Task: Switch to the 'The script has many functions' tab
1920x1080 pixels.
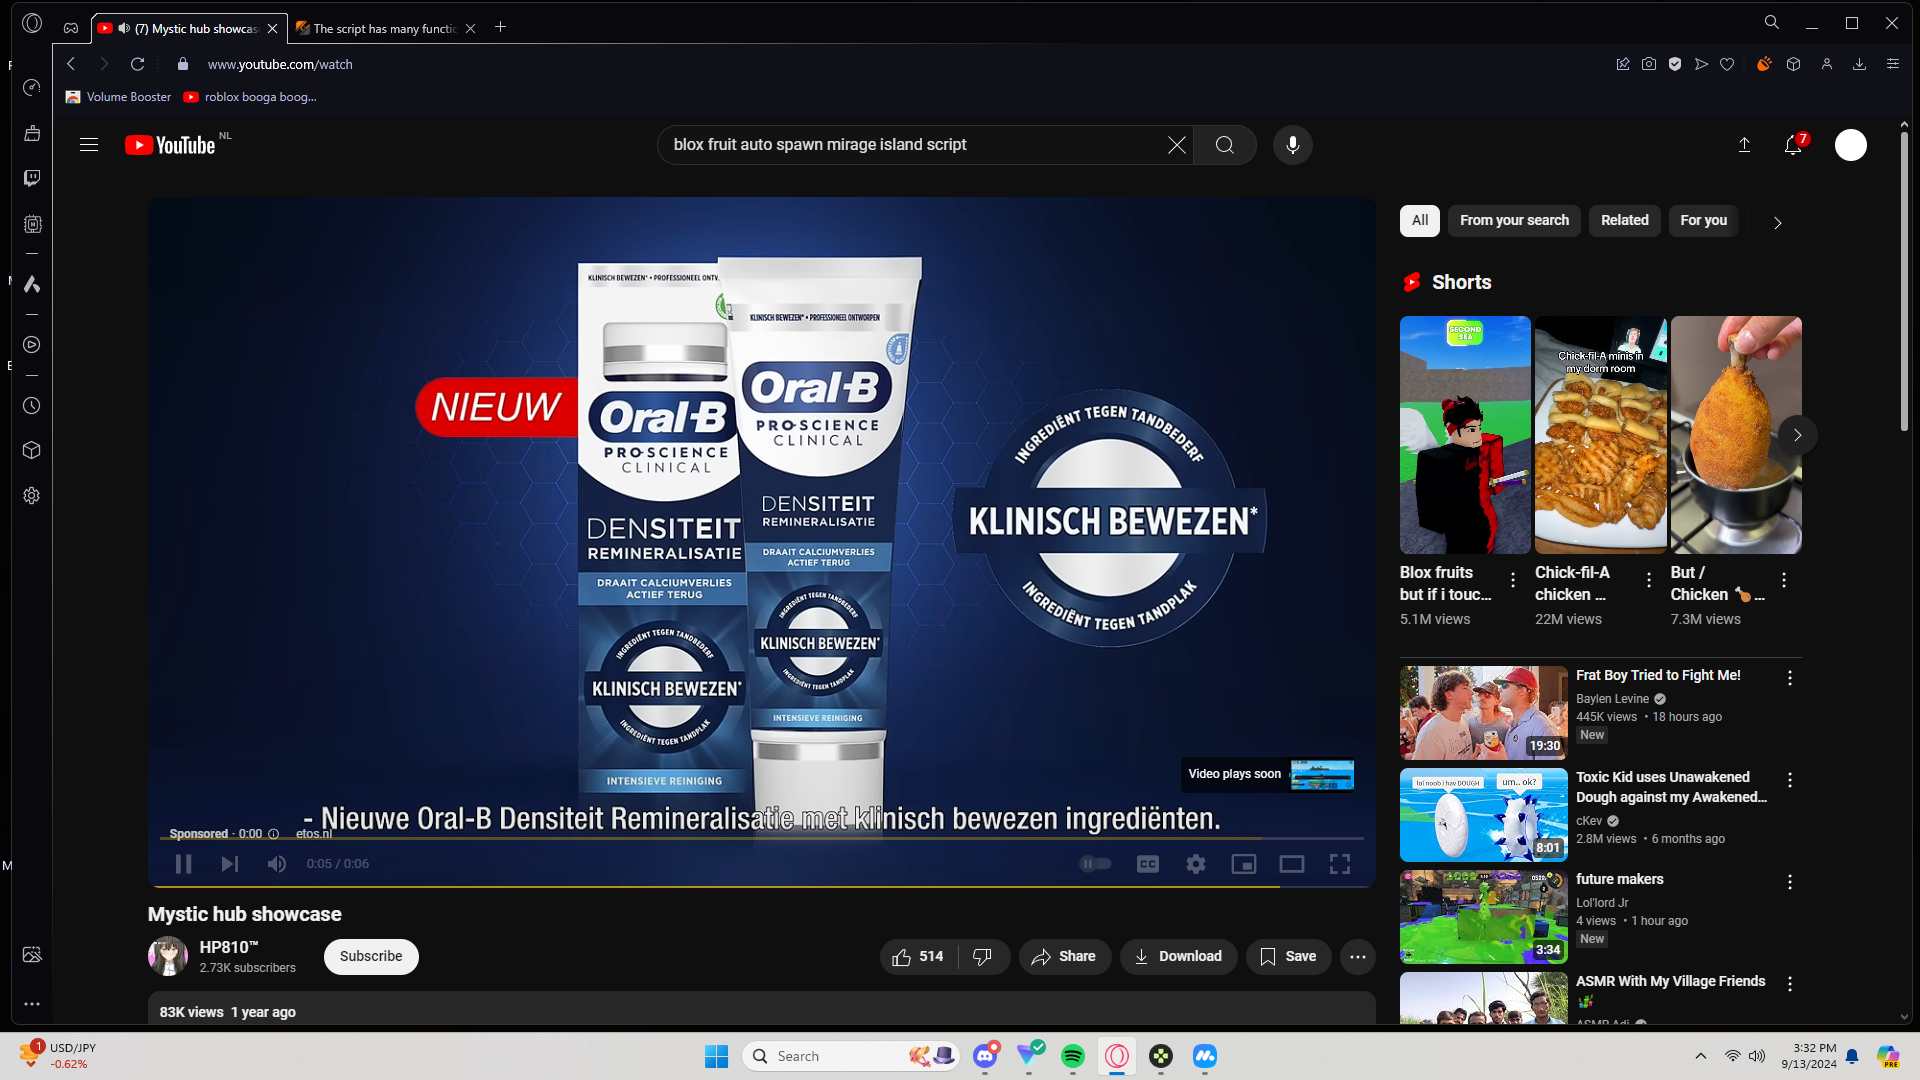Action: [386, 28]
